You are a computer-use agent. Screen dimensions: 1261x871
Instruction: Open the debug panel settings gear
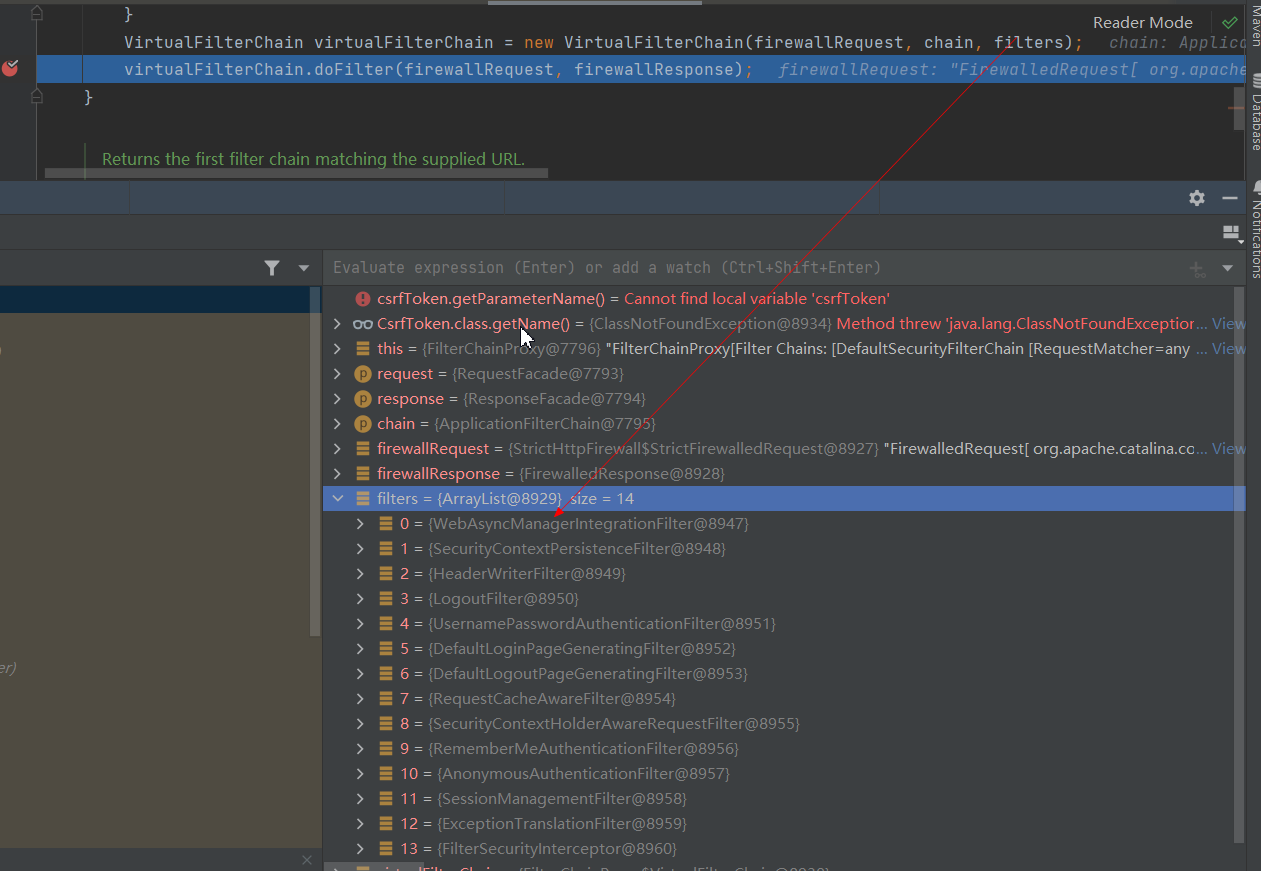(1197, 198)
